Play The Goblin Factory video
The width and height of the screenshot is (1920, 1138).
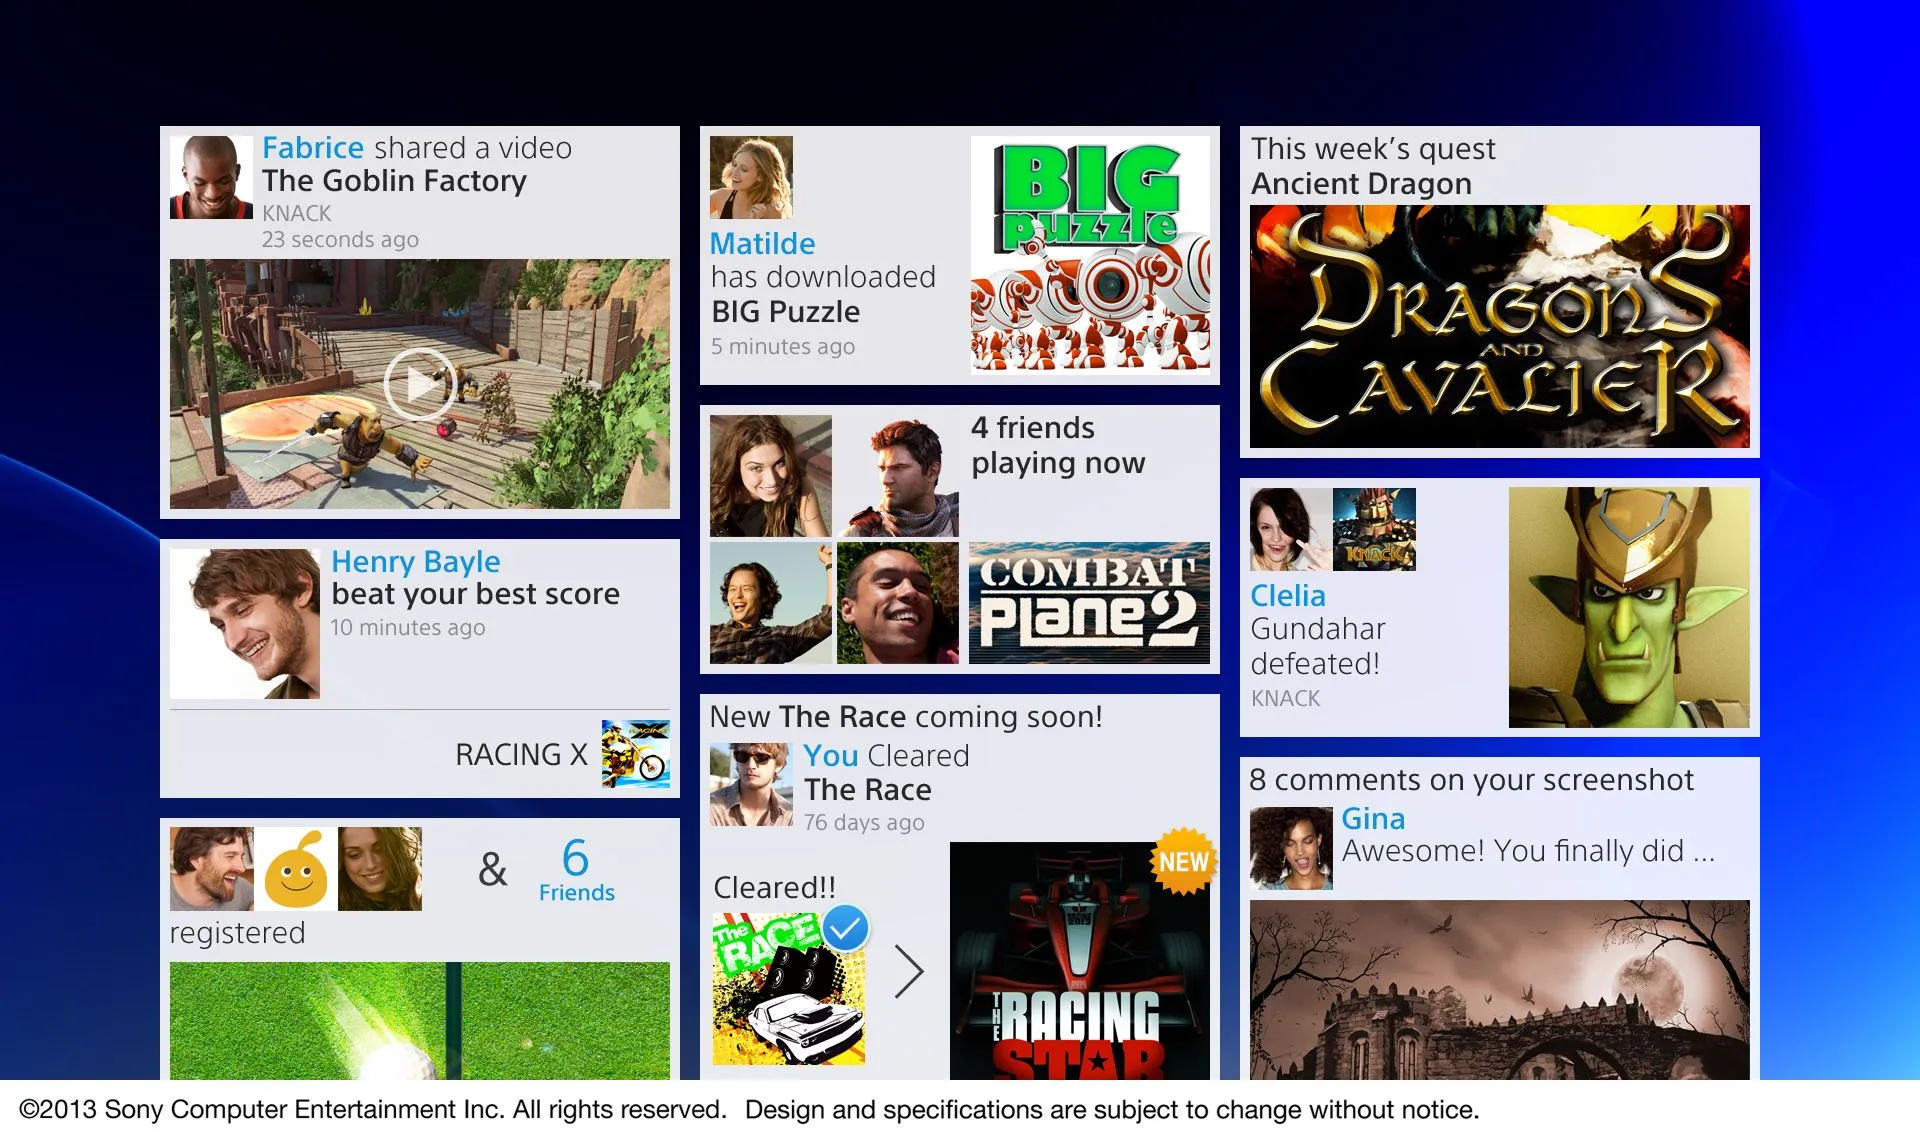pos(419,384)
